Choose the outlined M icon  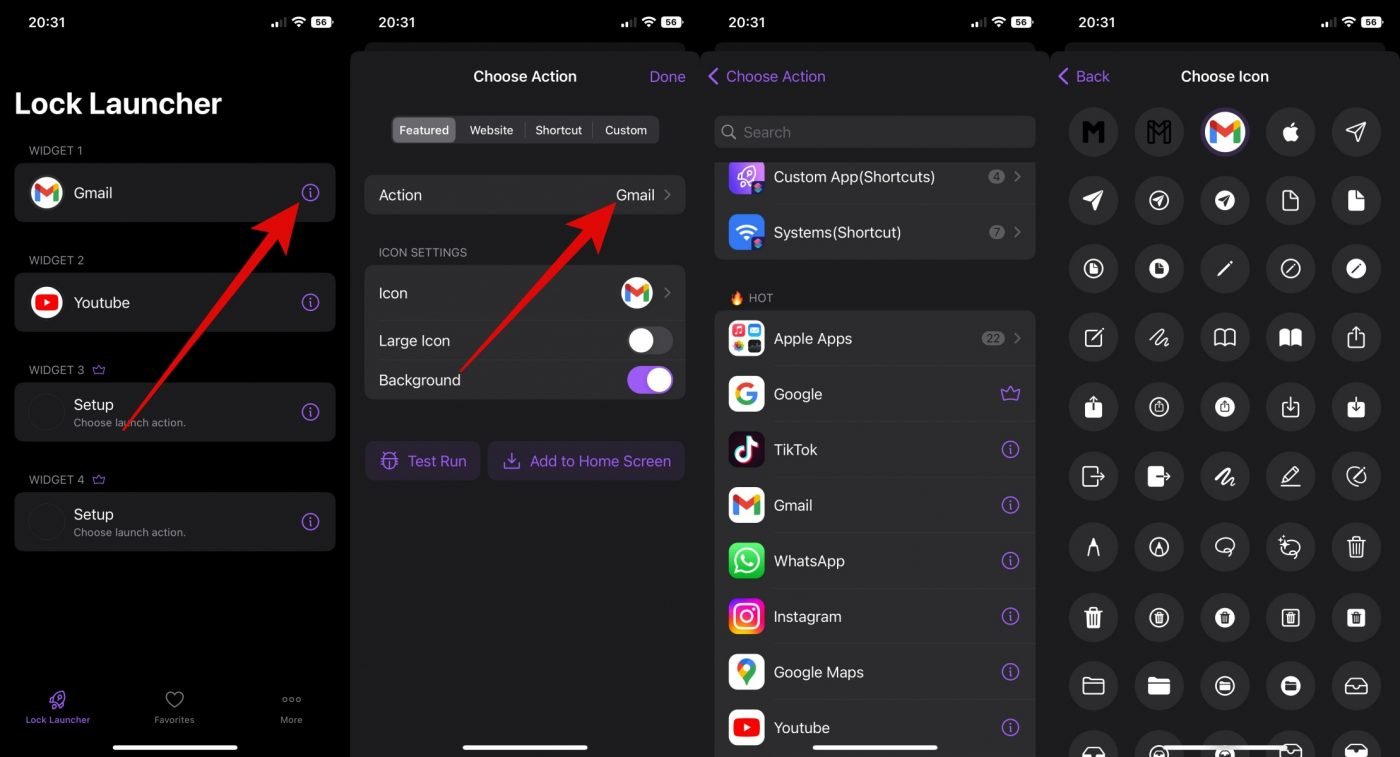(1159, 132)
